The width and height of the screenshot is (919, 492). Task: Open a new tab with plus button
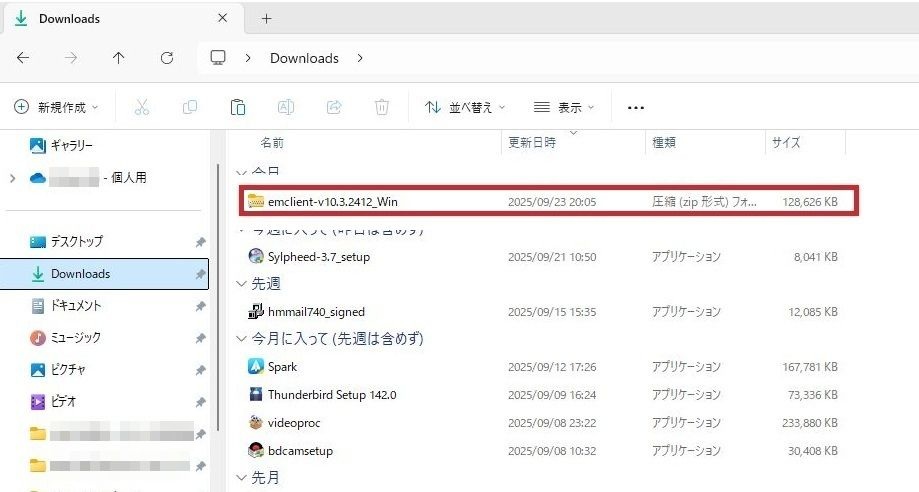[266, 19]
